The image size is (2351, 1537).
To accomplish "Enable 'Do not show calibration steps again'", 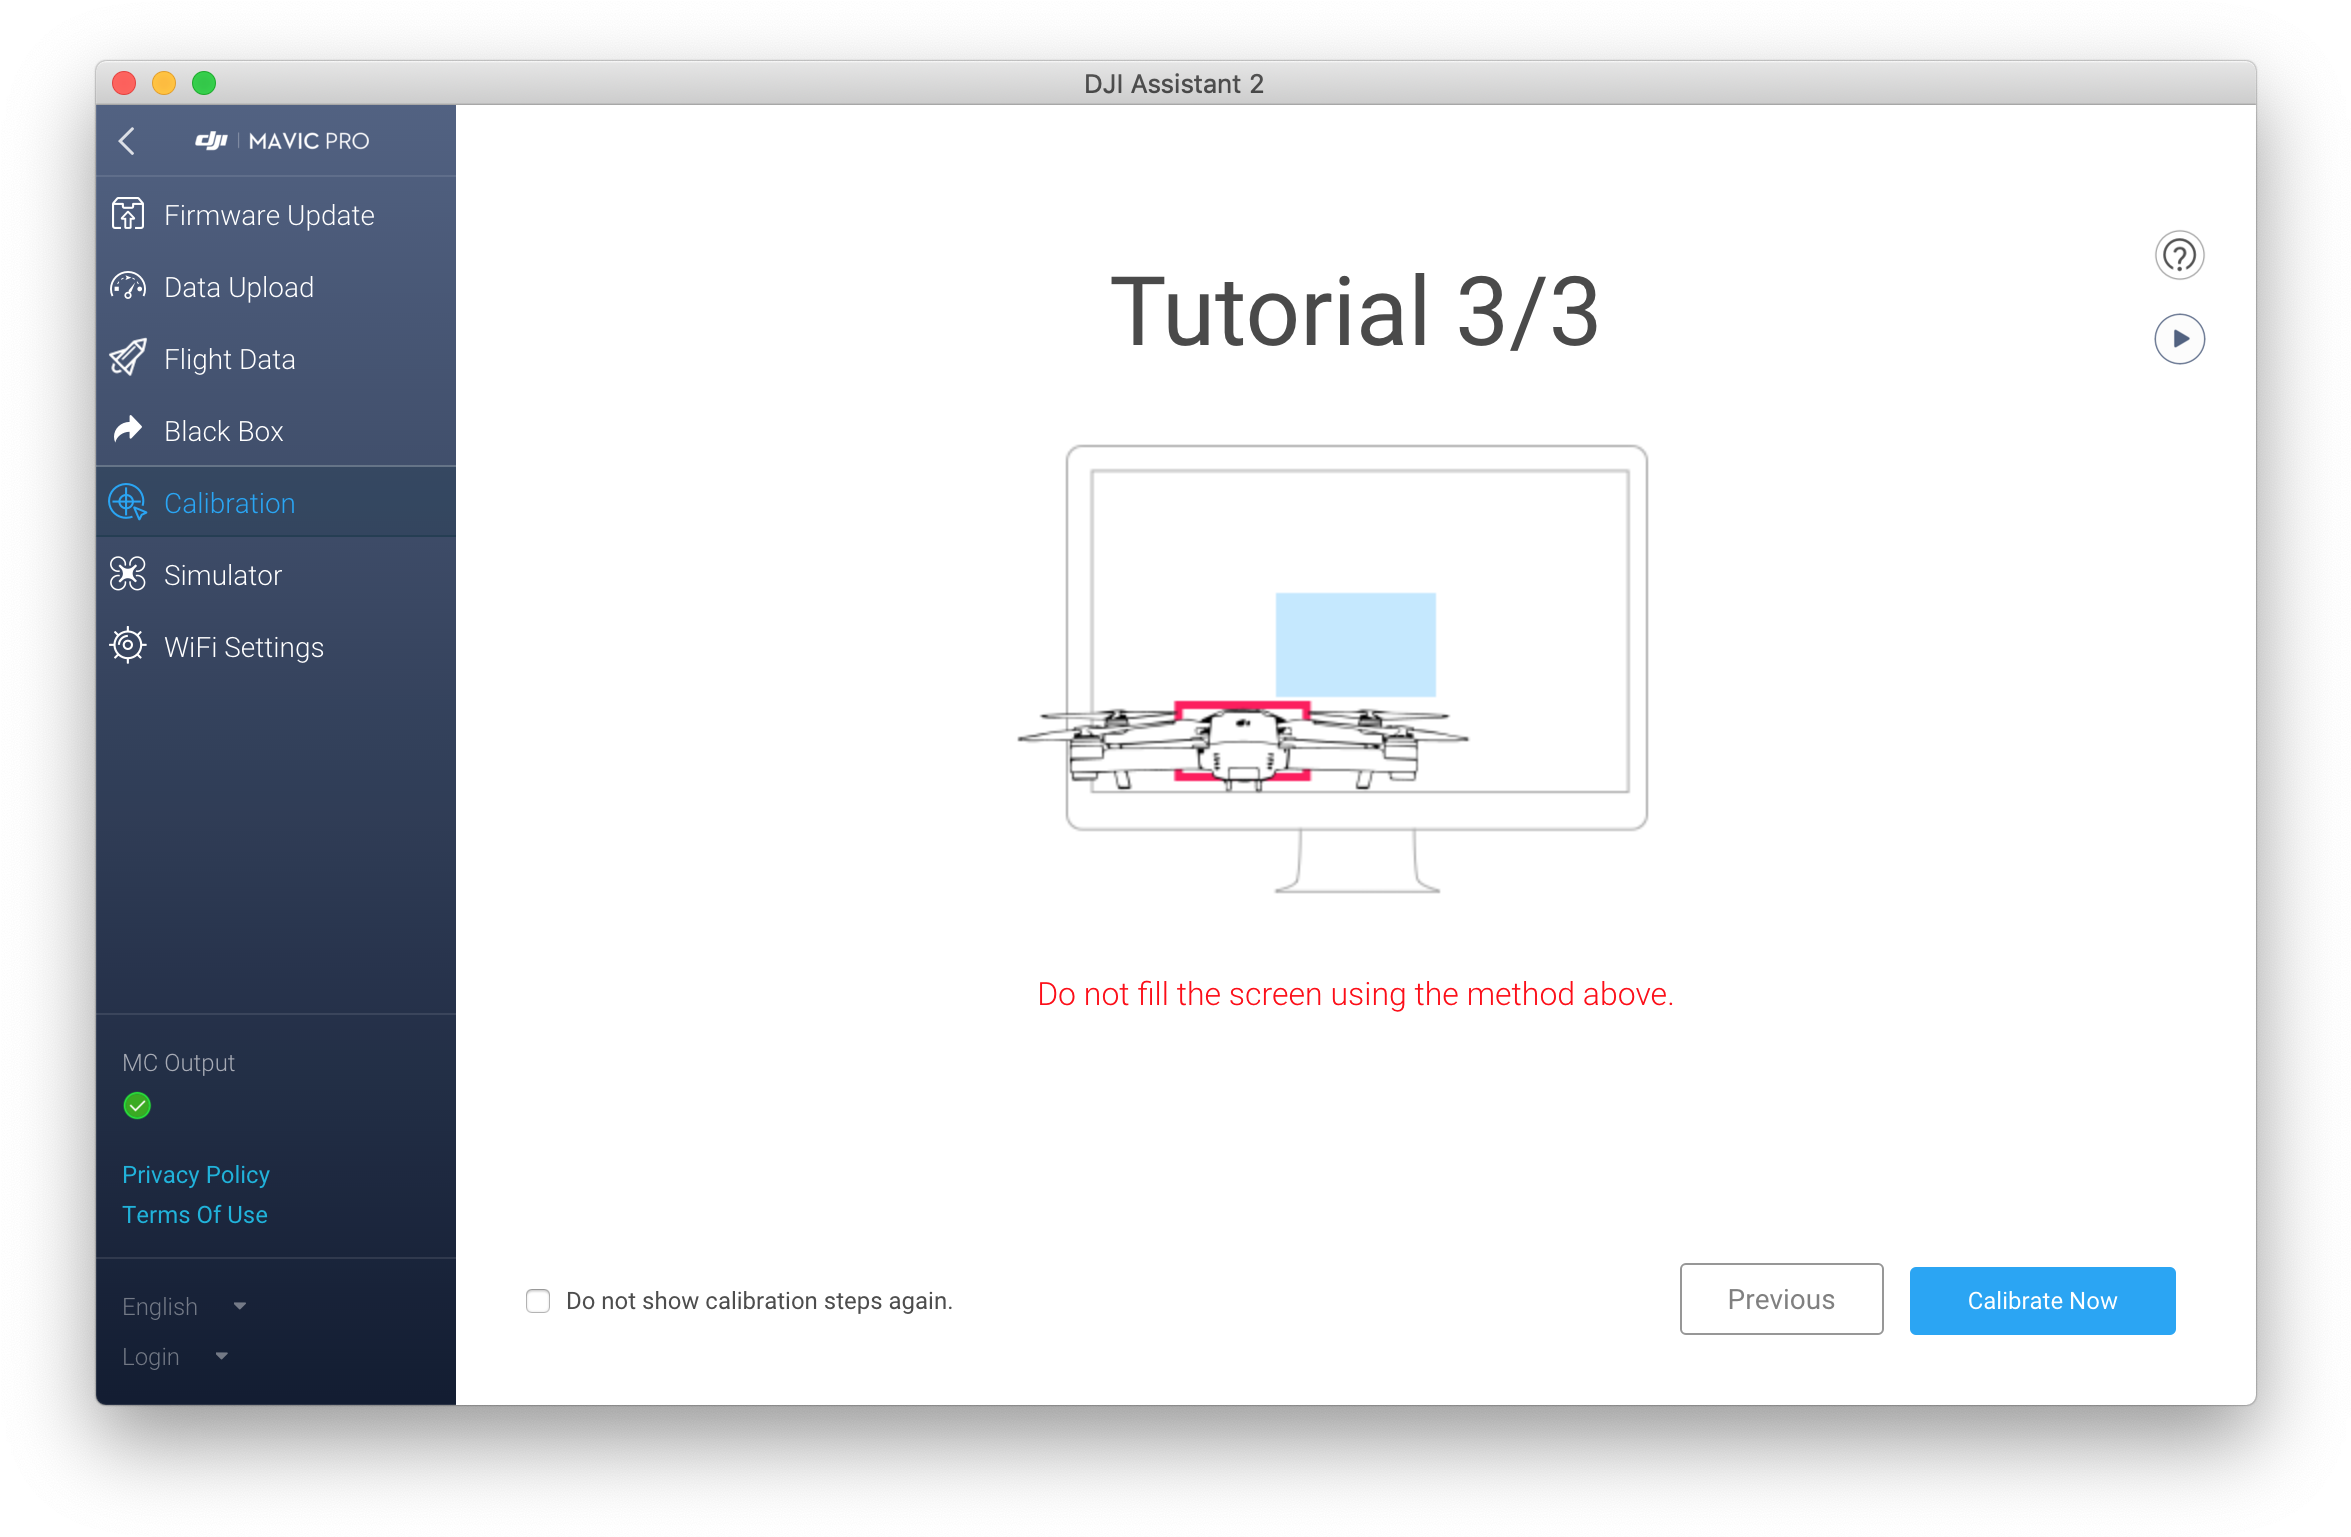I will pos(538,1300).
